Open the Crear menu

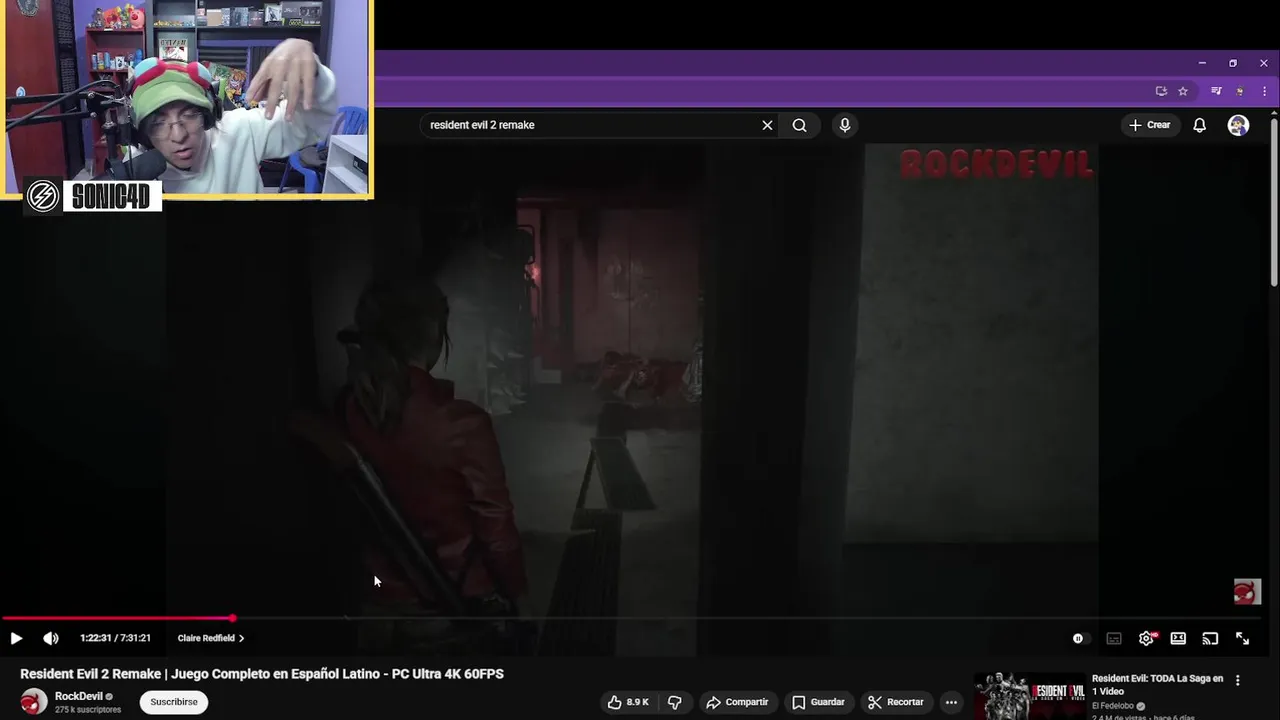pos(1149,125)
